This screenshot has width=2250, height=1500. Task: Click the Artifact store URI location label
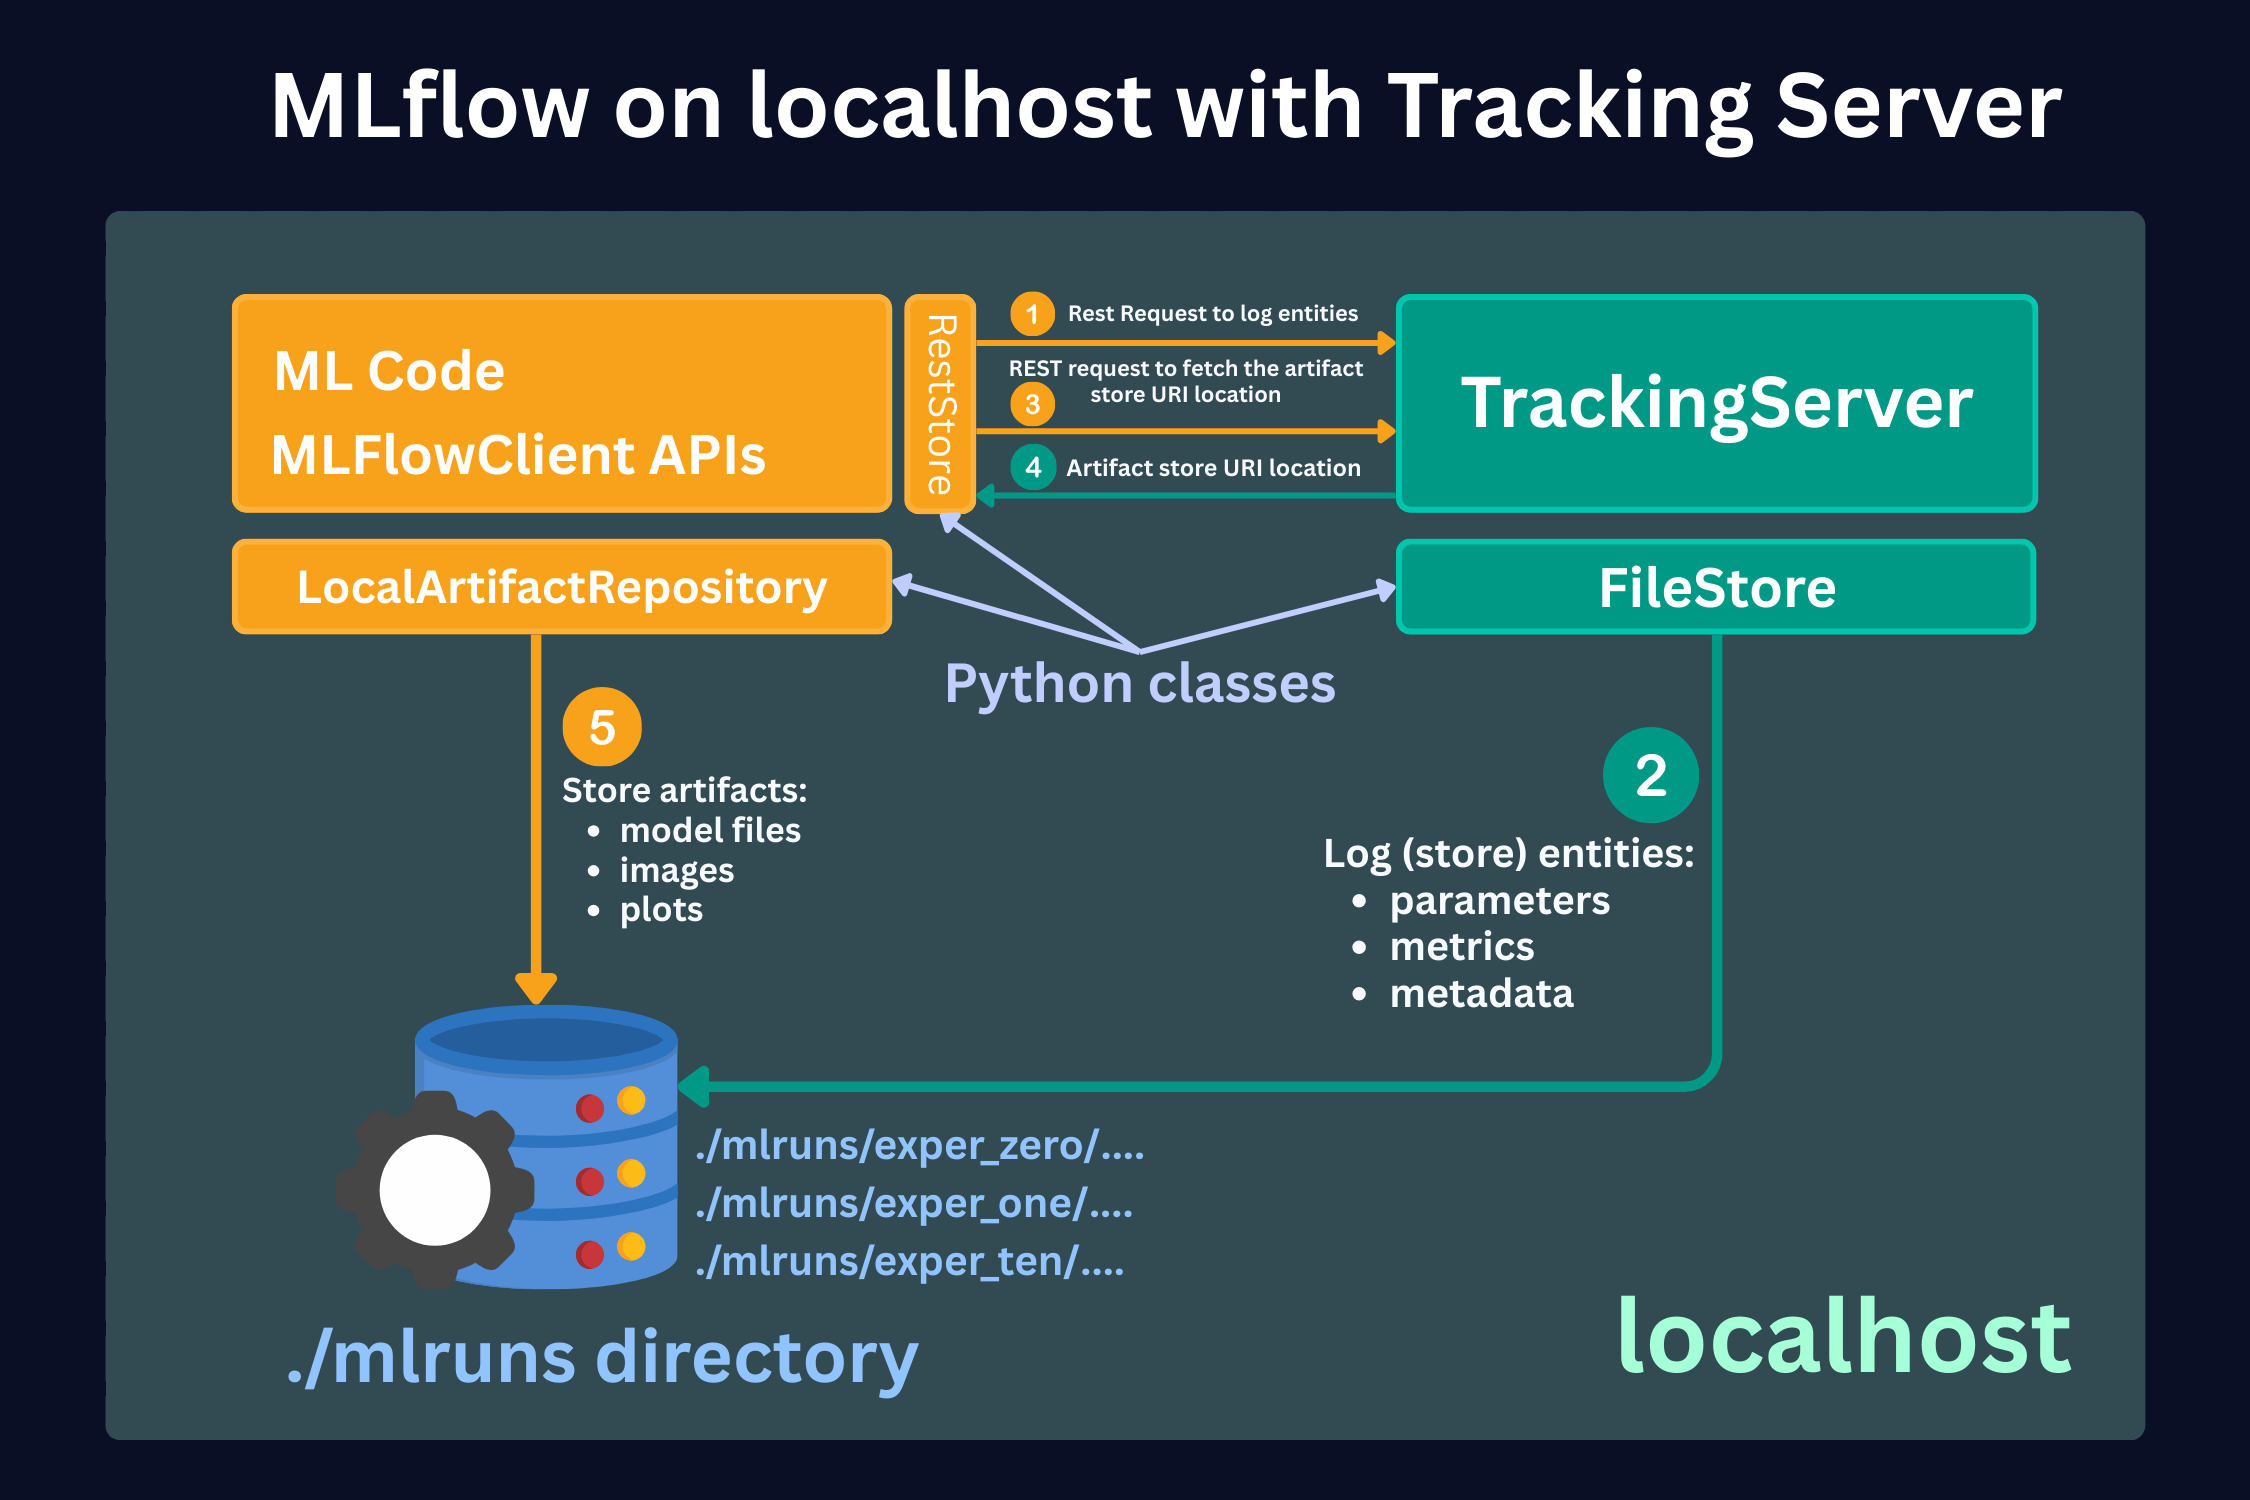(x=1213, y=468)
